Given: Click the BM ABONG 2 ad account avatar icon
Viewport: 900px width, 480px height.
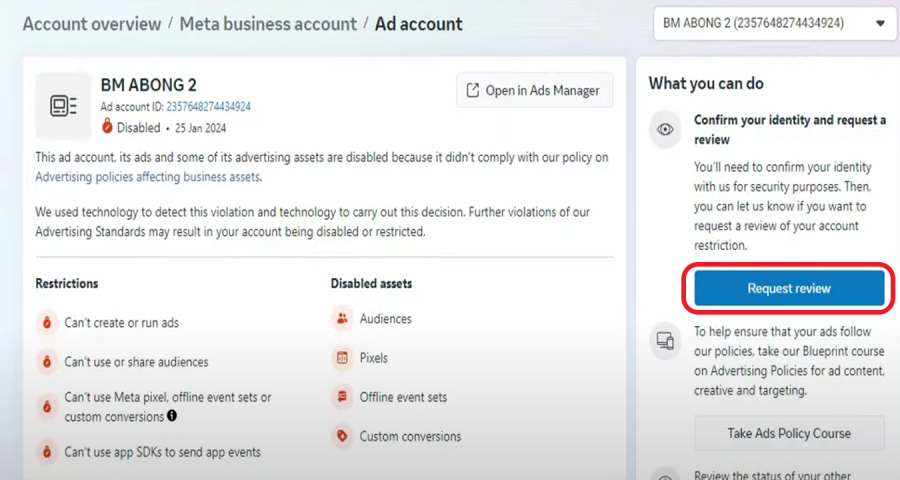Looking at the screenshot, I should pos(63,106).
